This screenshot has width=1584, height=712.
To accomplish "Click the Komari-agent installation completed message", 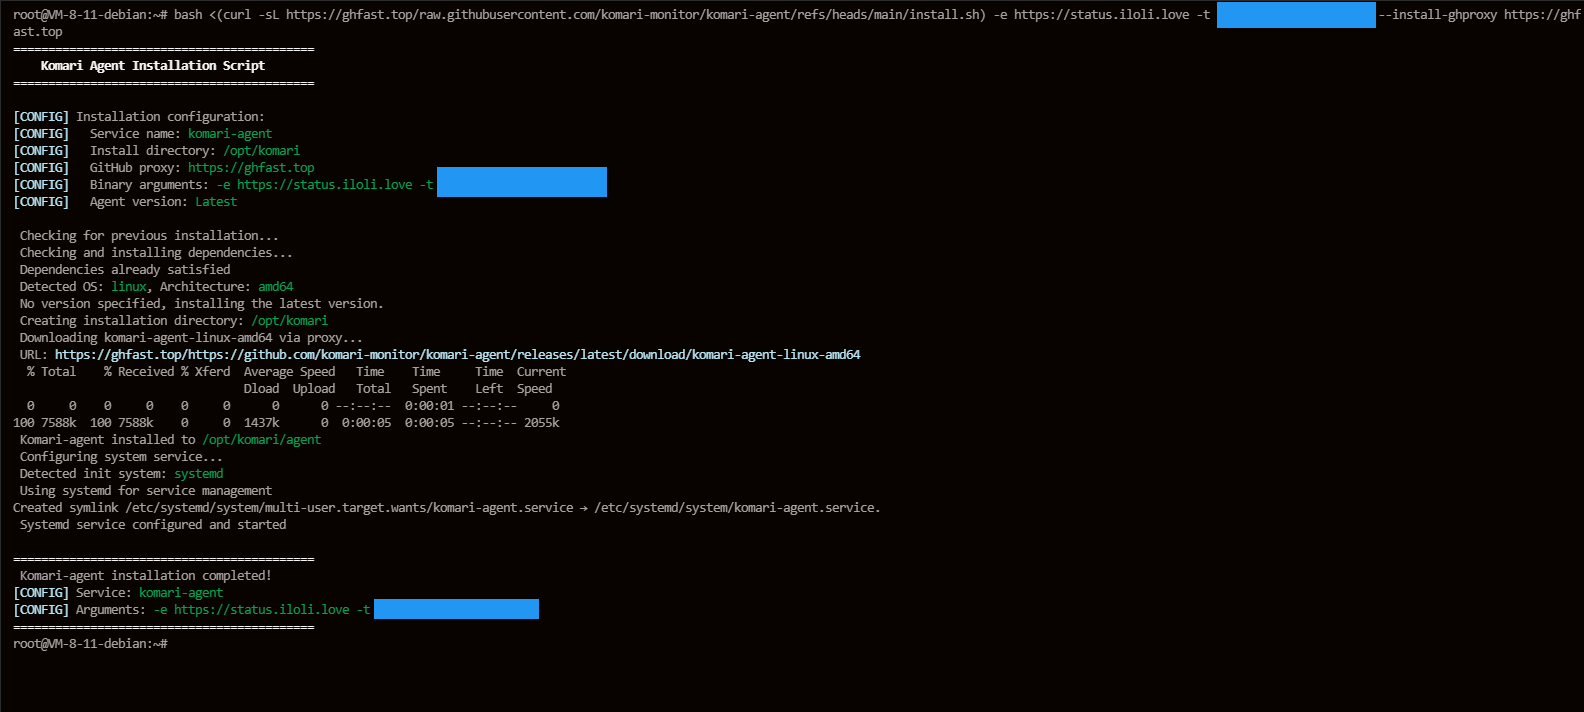I will (145, 576).
